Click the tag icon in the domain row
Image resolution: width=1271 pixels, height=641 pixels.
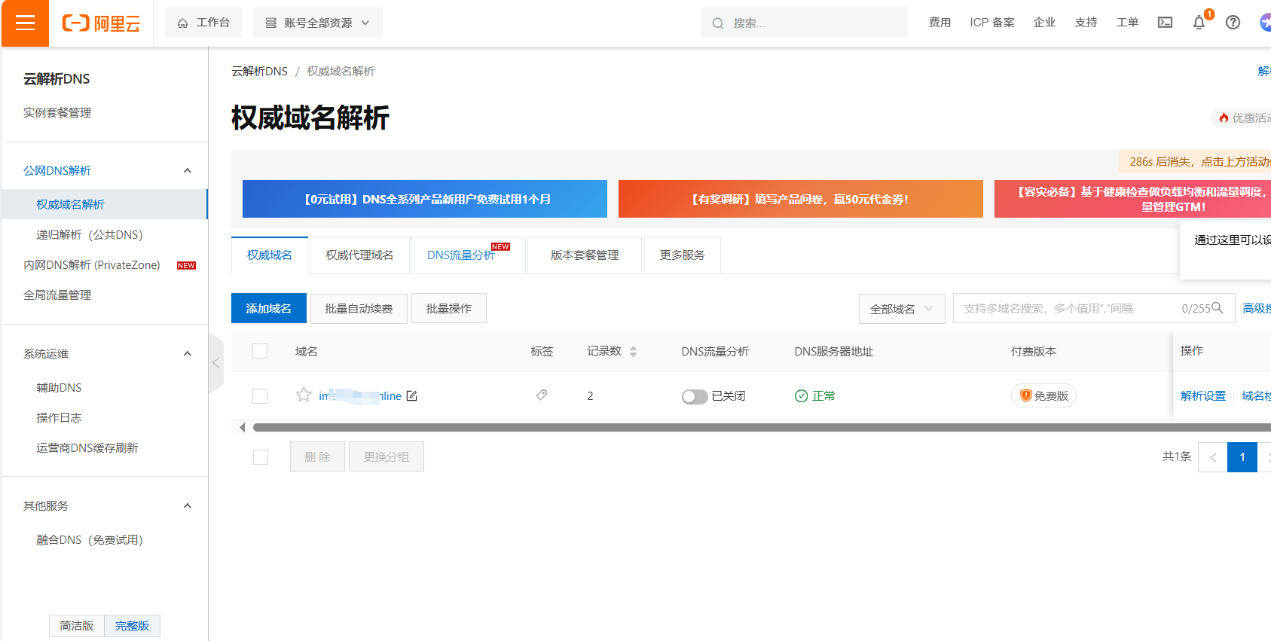coord(542,395)
